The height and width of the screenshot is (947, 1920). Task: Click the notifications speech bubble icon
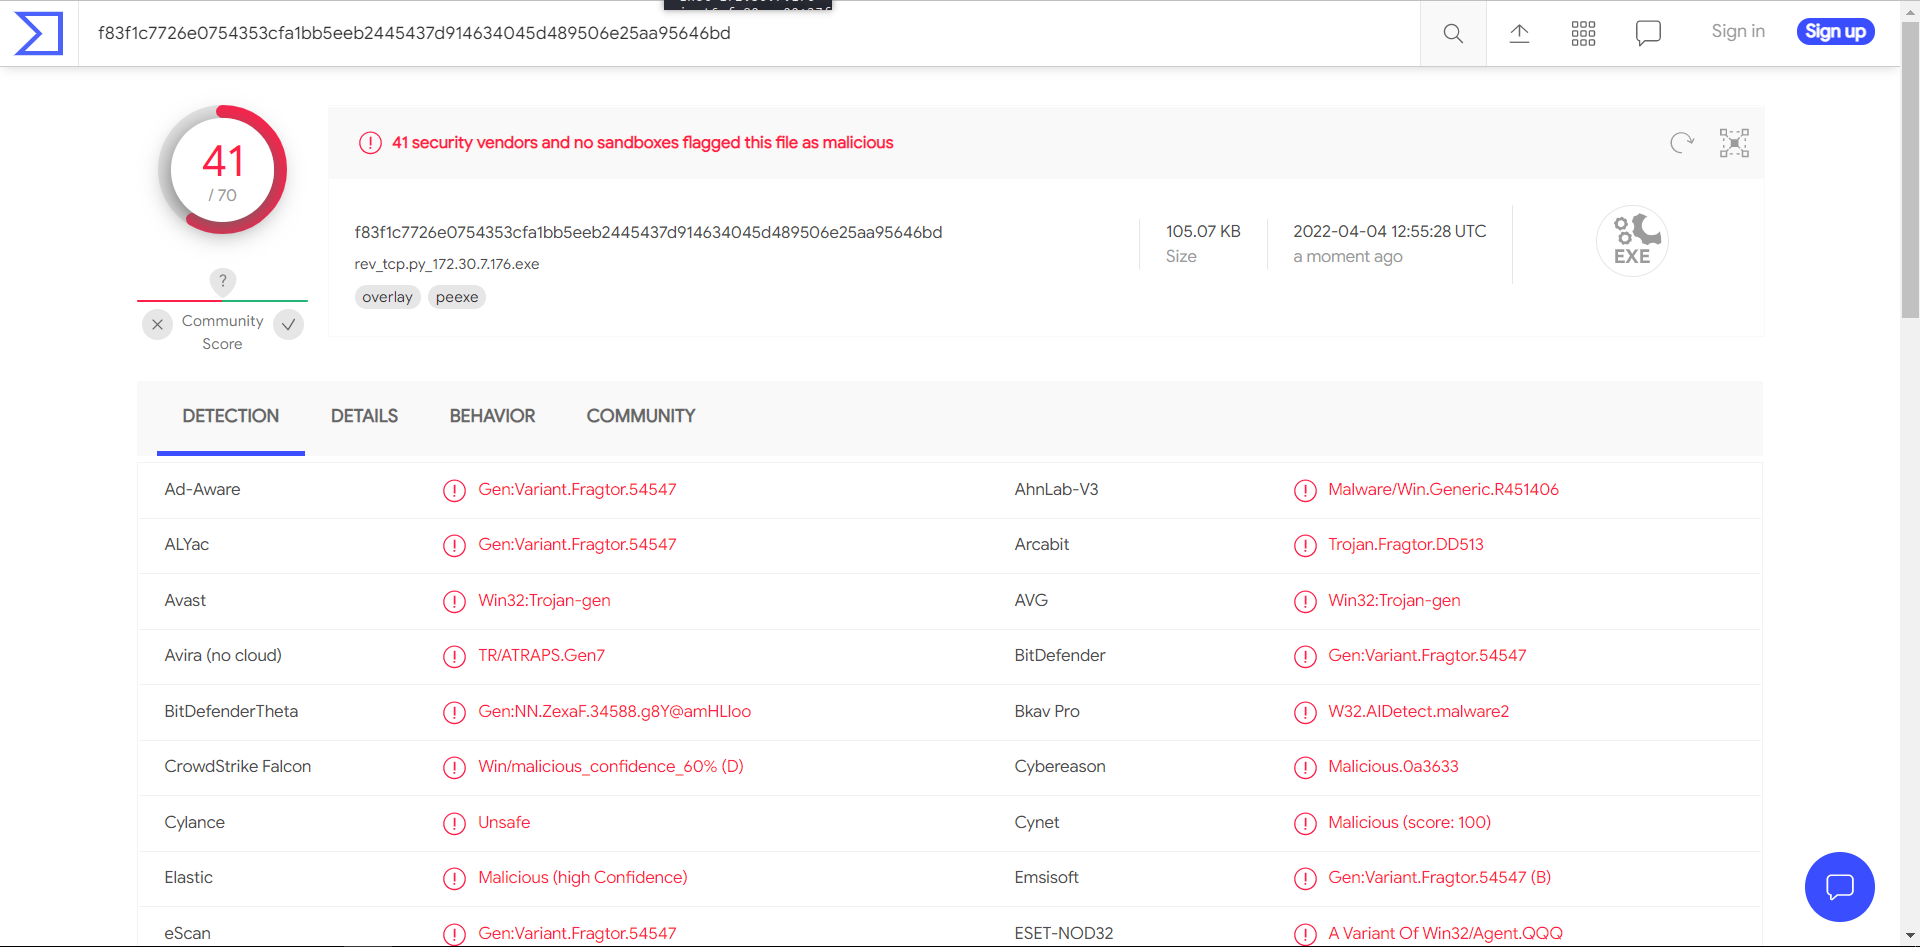click(1648, 33)
